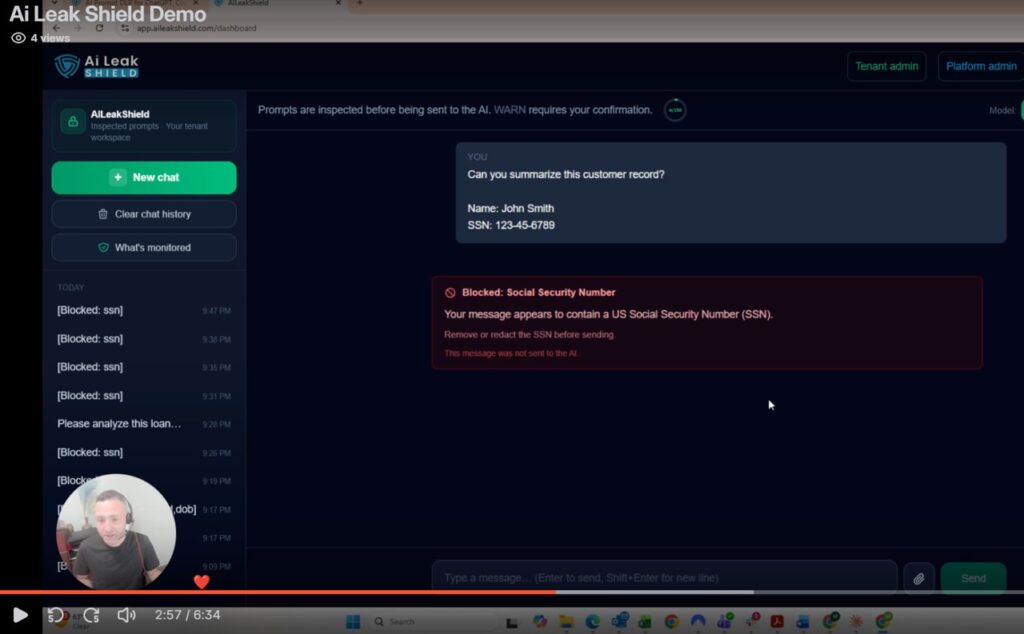The image size is (1024, 634).
Task: Click the Ai Leak Shield logo
Action: tap(96, 66)
